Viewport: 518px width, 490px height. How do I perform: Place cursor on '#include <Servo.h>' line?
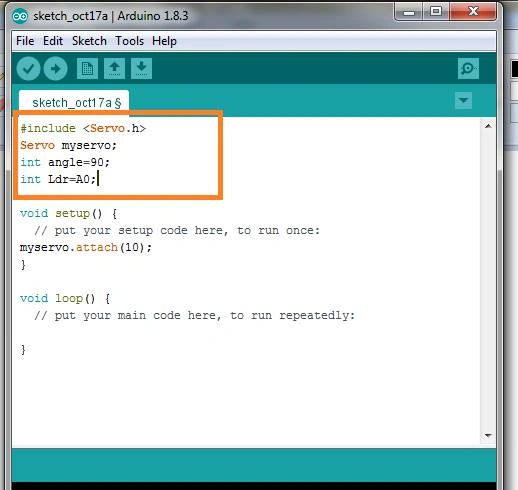pyautogui.click(x=83, y=128)
